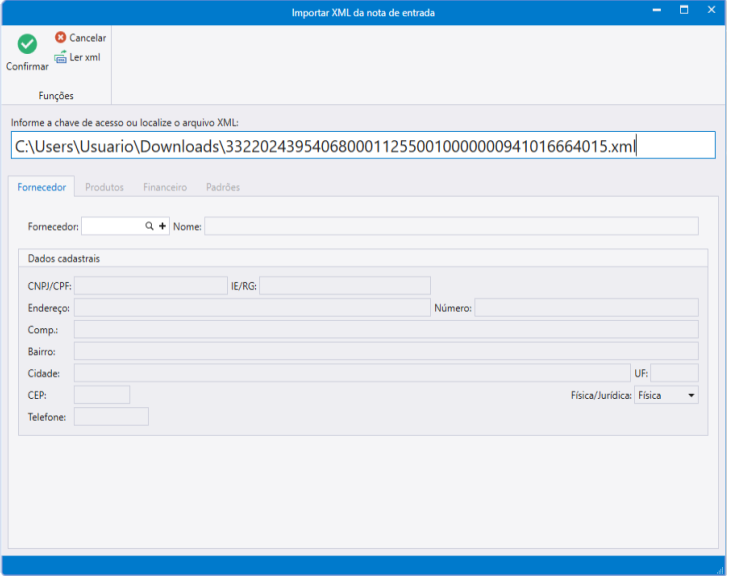This screenshot has width=729, height=576.
Task: Minimize the Importar XML window
Action: pos(656,10)
